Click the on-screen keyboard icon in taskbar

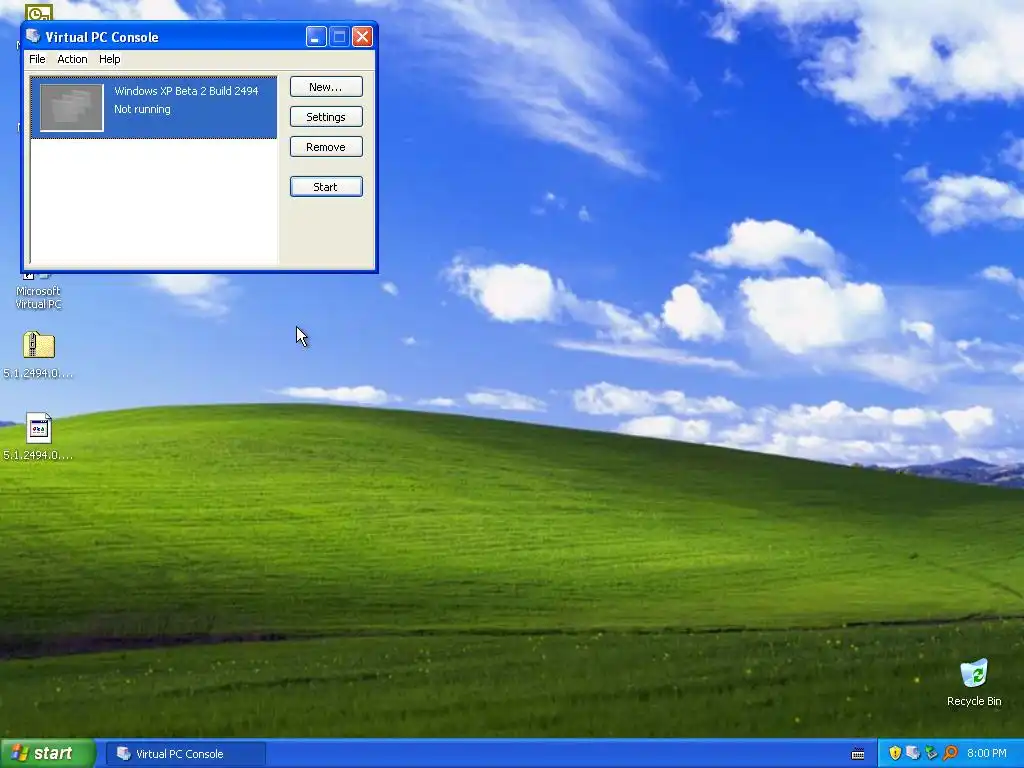[858, 754]
